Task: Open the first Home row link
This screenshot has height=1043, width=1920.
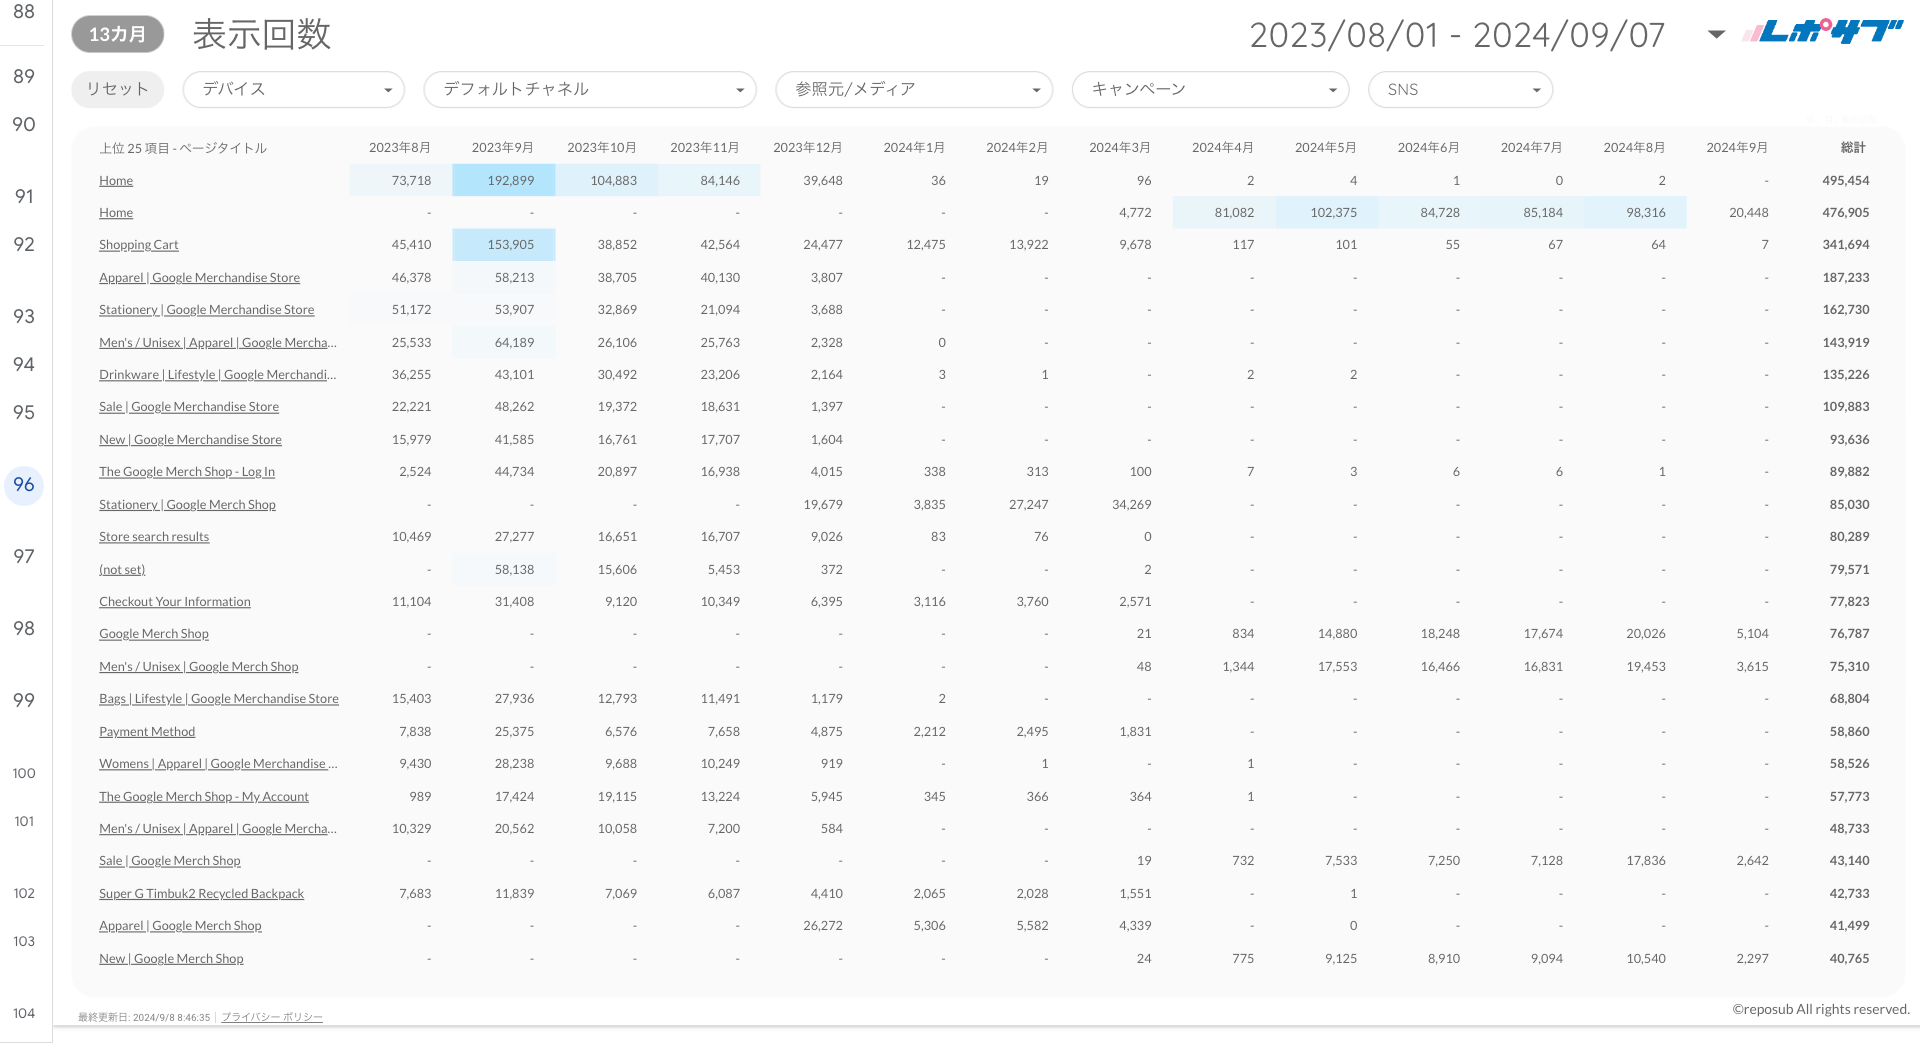Action: (x=116, y=180)
